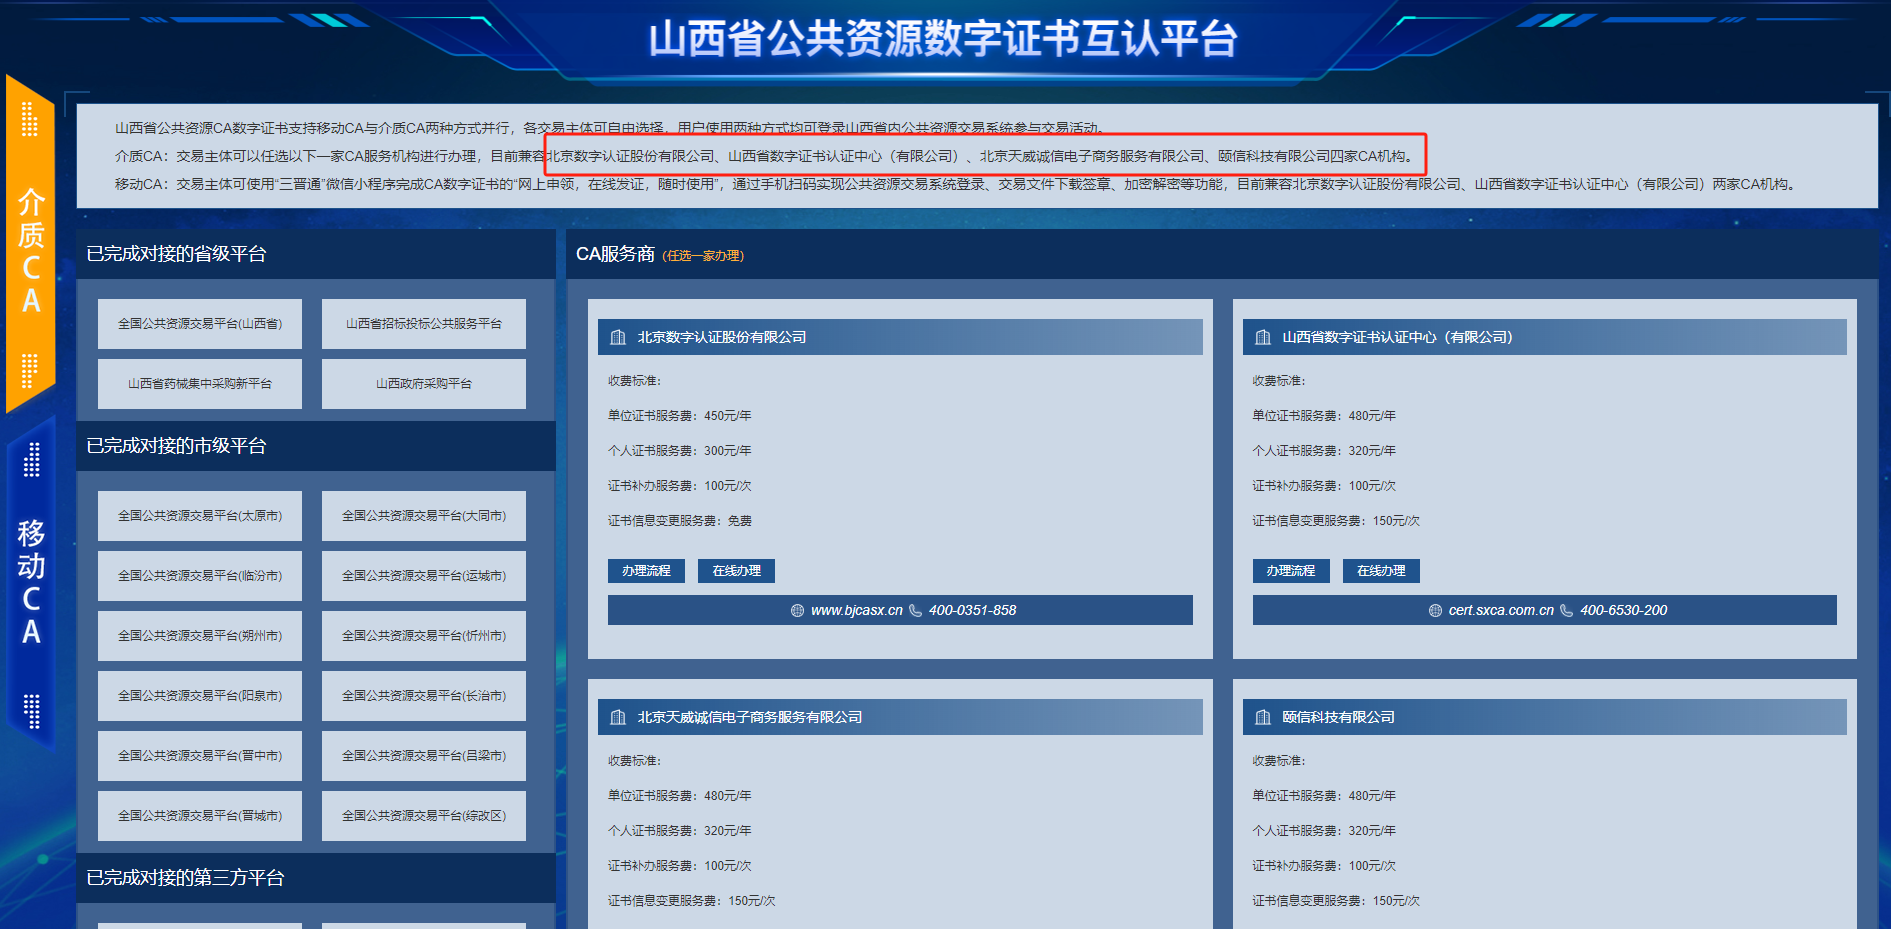Switch to the 介质CA side tab

pyautogui.click(x=30, y=245)
